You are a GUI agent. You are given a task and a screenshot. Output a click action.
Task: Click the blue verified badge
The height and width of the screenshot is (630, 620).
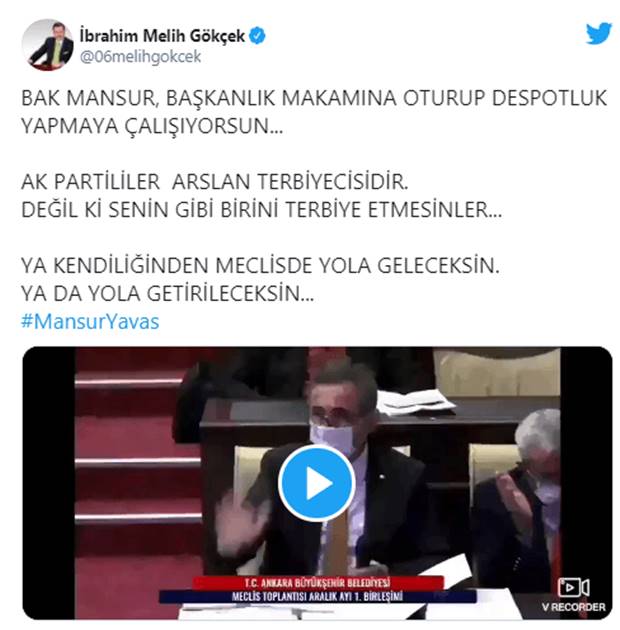pyautogui.click(x=257, y=36)
